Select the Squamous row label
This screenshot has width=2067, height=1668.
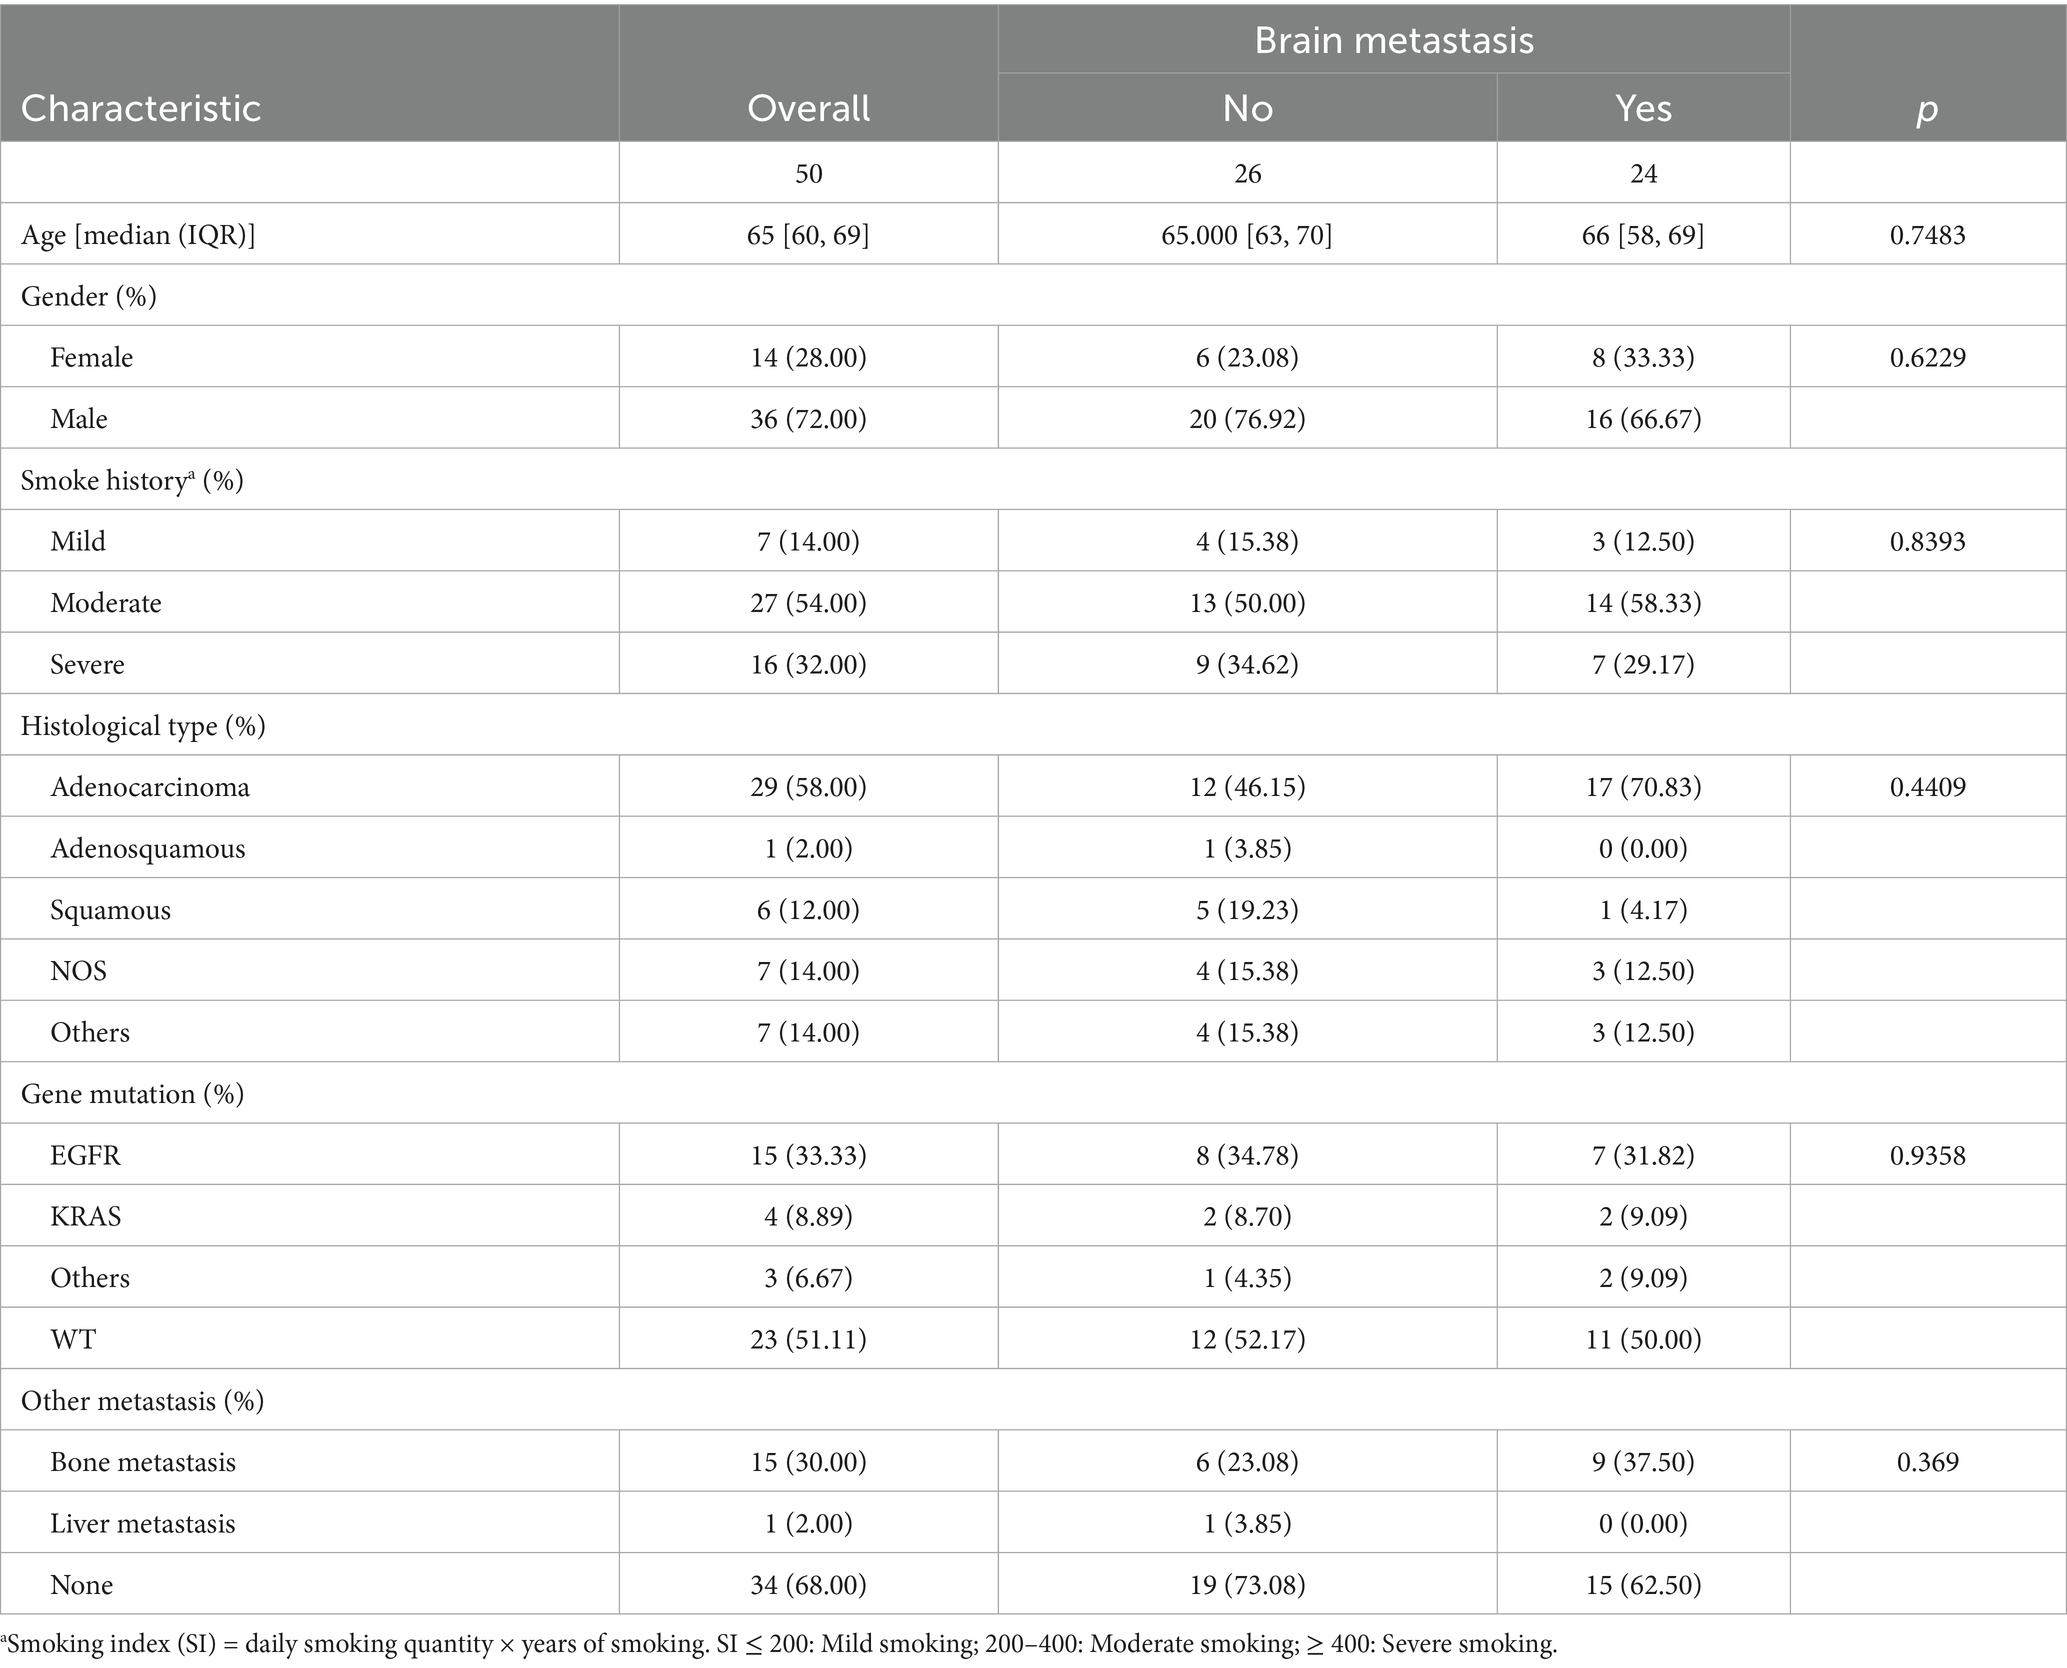[x=110, y=910]
